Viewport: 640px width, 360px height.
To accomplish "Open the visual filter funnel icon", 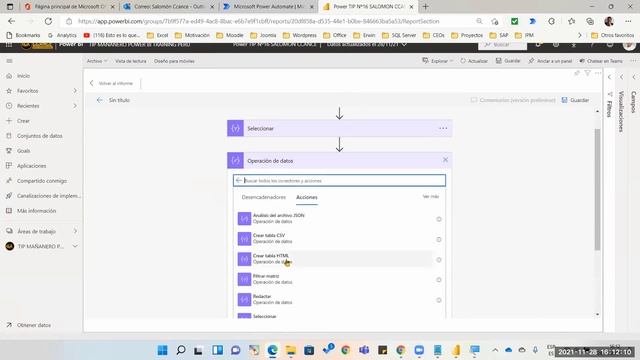I will point(587,73).
